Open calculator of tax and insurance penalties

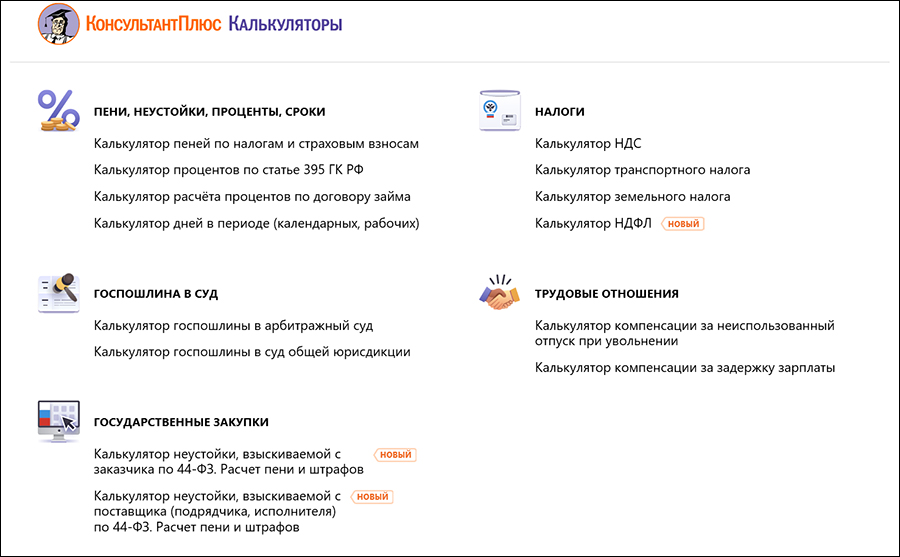pyautogui.click(x=256, y=144)
